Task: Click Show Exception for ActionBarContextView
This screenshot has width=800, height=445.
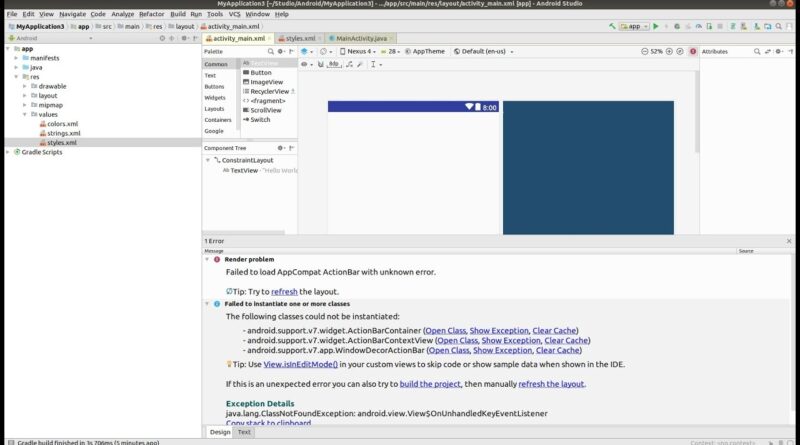Action: click(x=511, y=340)
